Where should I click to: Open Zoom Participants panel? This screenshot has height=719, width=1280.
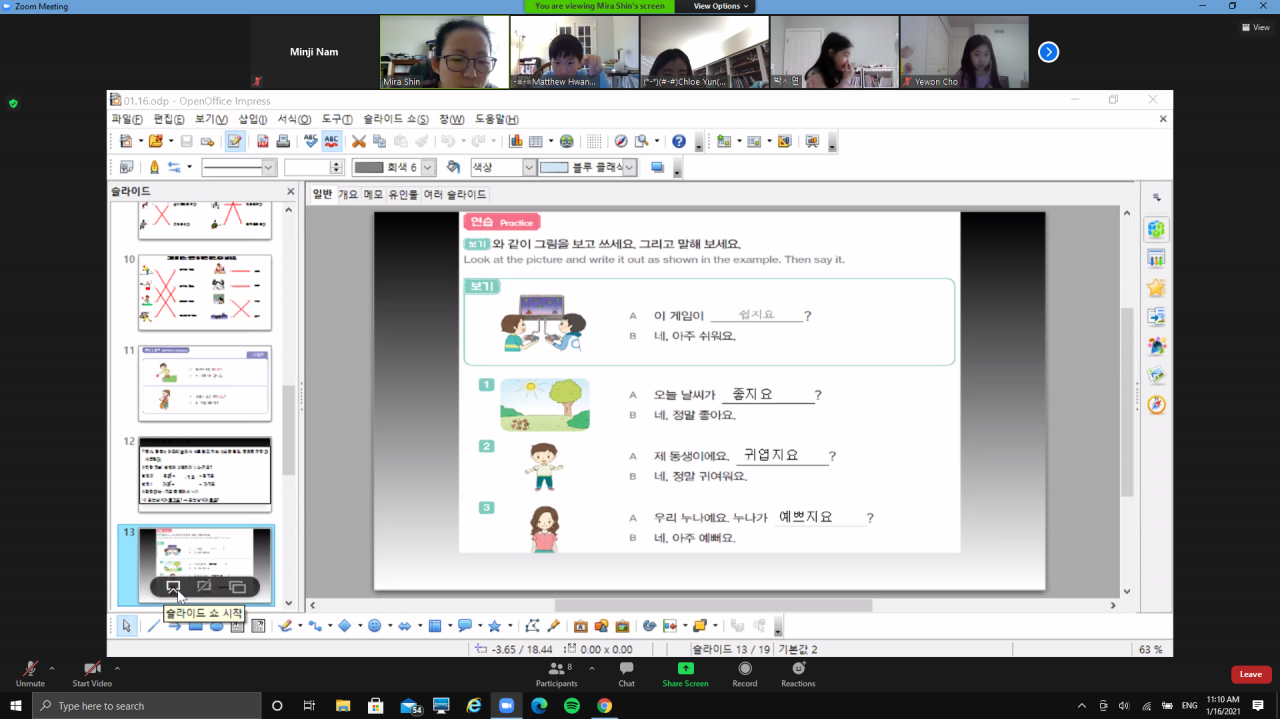[x=556, y=675]
